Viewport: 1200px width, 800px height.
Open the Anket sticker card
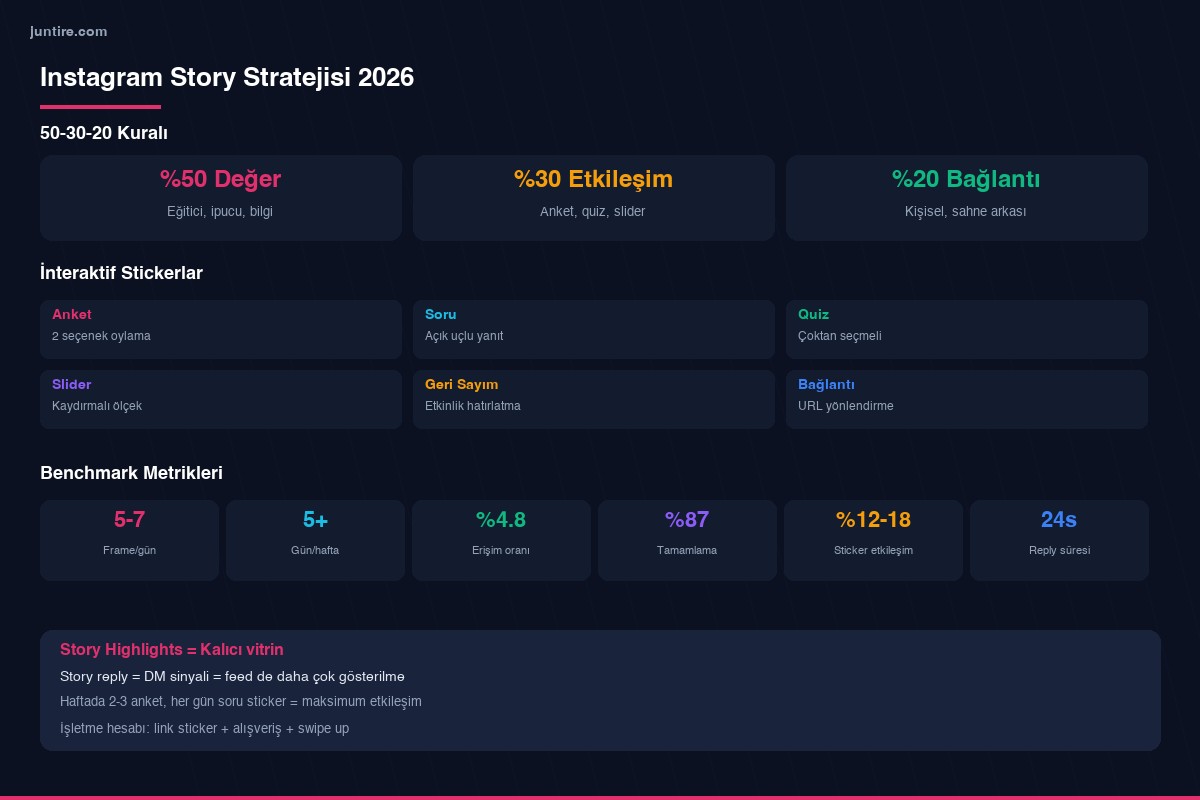(x=221, y=329)
